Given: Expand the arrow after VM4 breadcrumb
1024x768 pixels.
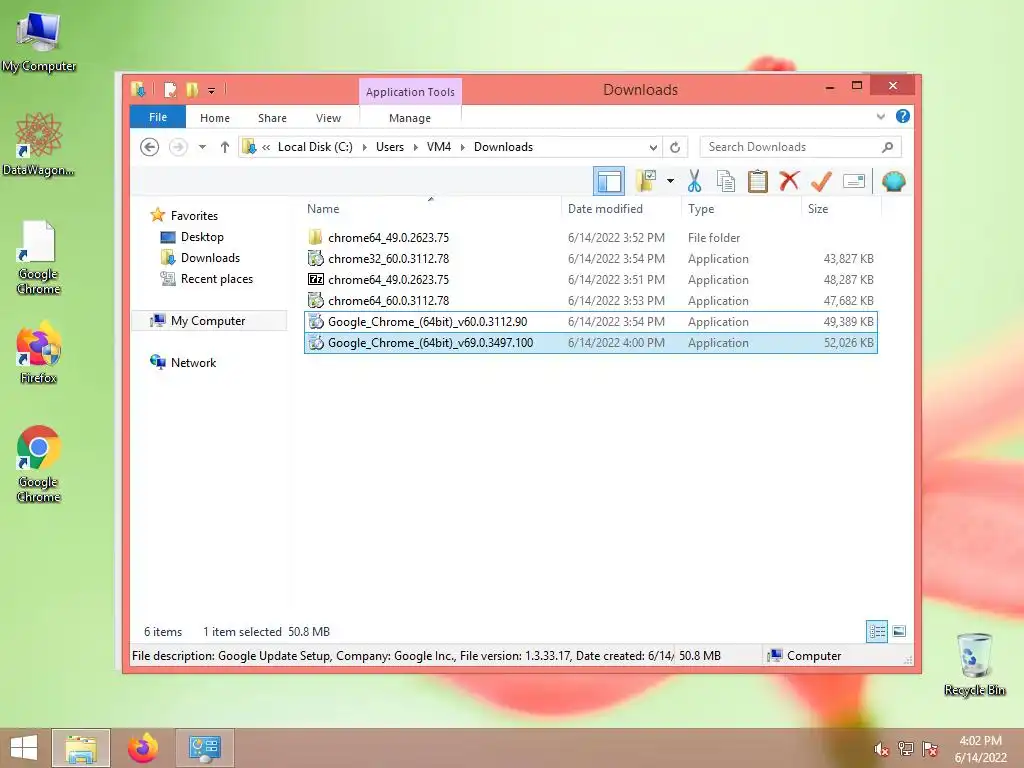Looking at the screenshot, I should pos(462,147).
